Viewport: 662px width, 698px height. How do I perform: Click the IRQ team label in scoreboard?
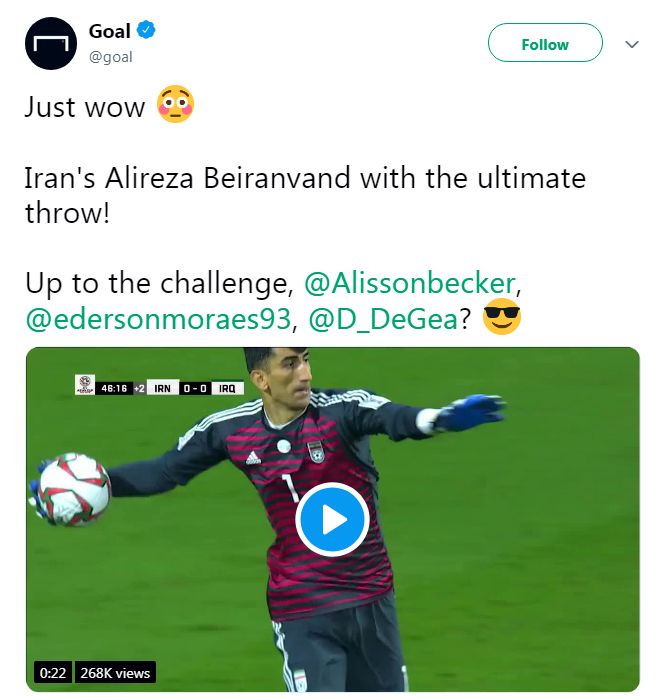coord(227,388)
